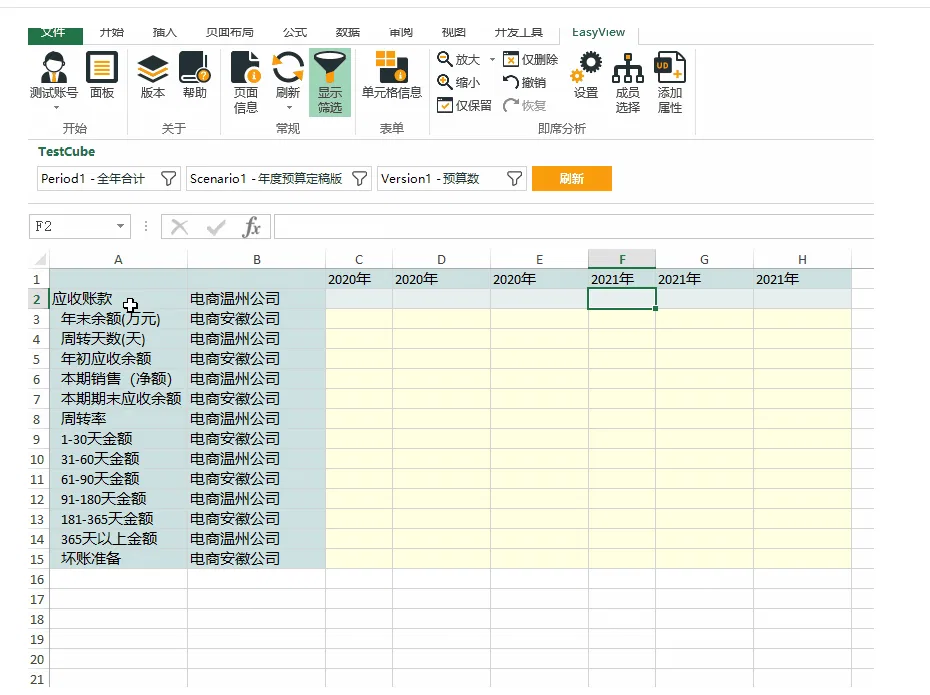This screenshot has height=695, width=930.
Task: Open the 文件 file tab
Action: click(55, 35)
